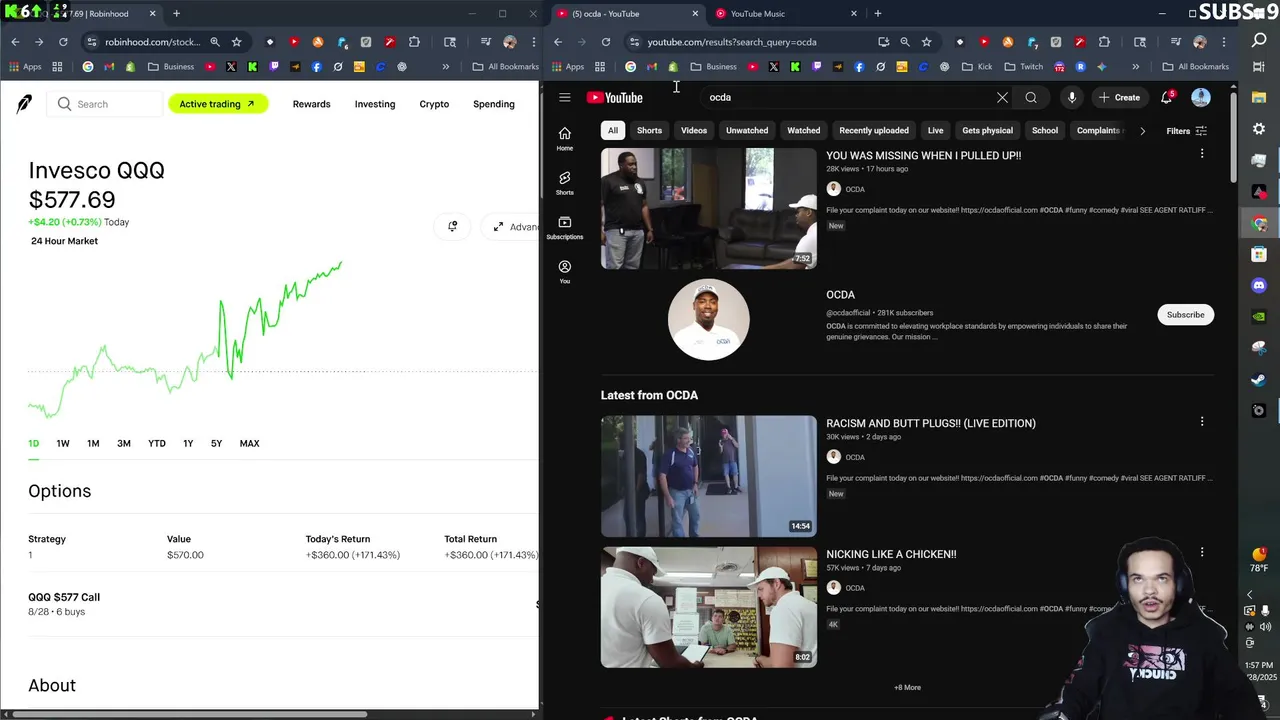
Task: Open Twitch bookmarks folder
Action: (x=1023, y=67)
